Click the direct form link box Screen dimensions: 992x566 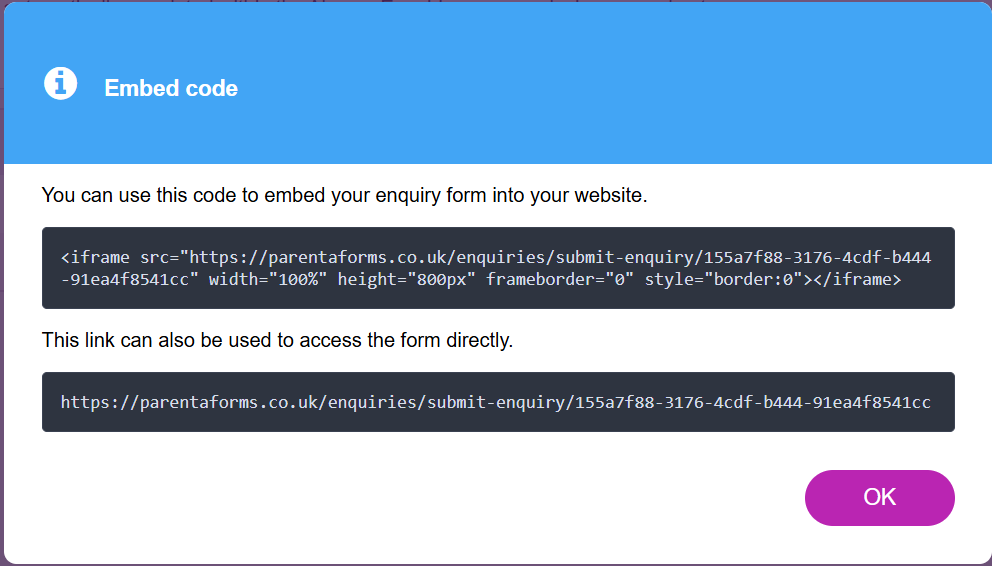[x=498, y=402]
